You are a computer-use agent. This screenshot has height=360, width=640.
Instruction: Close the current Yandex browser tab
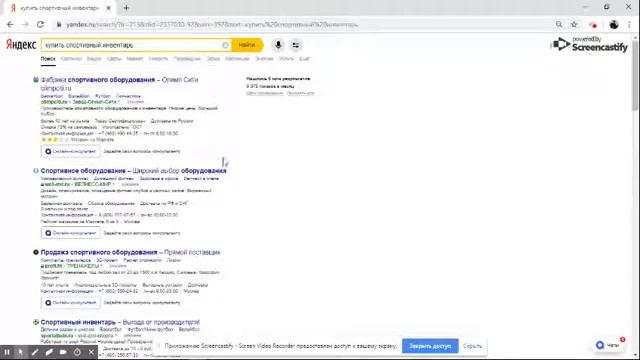[x=109, y=8]
